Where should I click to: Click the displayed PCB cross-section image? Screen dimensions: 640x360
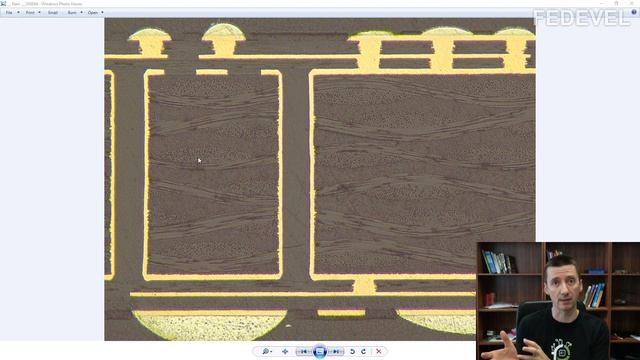[x=320, y=179]
